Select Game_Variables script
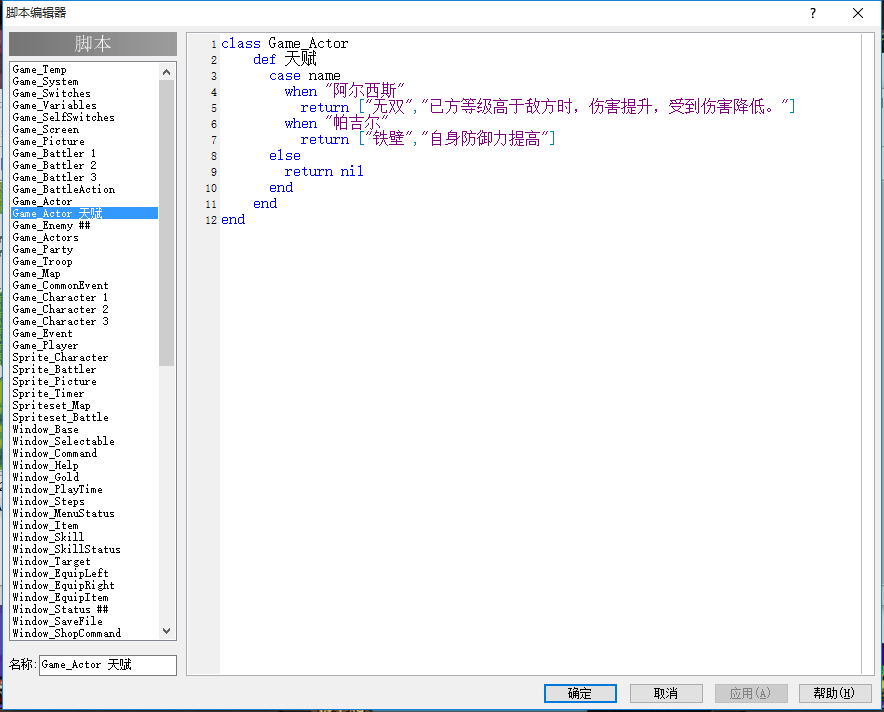The width and height of the screenshot is (884, 712). click(85, 105)
